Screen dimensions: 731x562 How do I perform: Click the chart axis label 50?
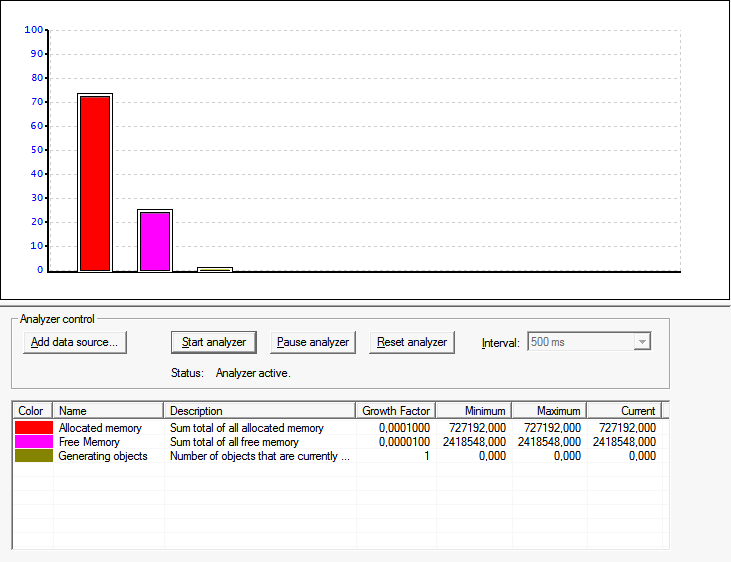pyautogui.click(x=37, y=150)
